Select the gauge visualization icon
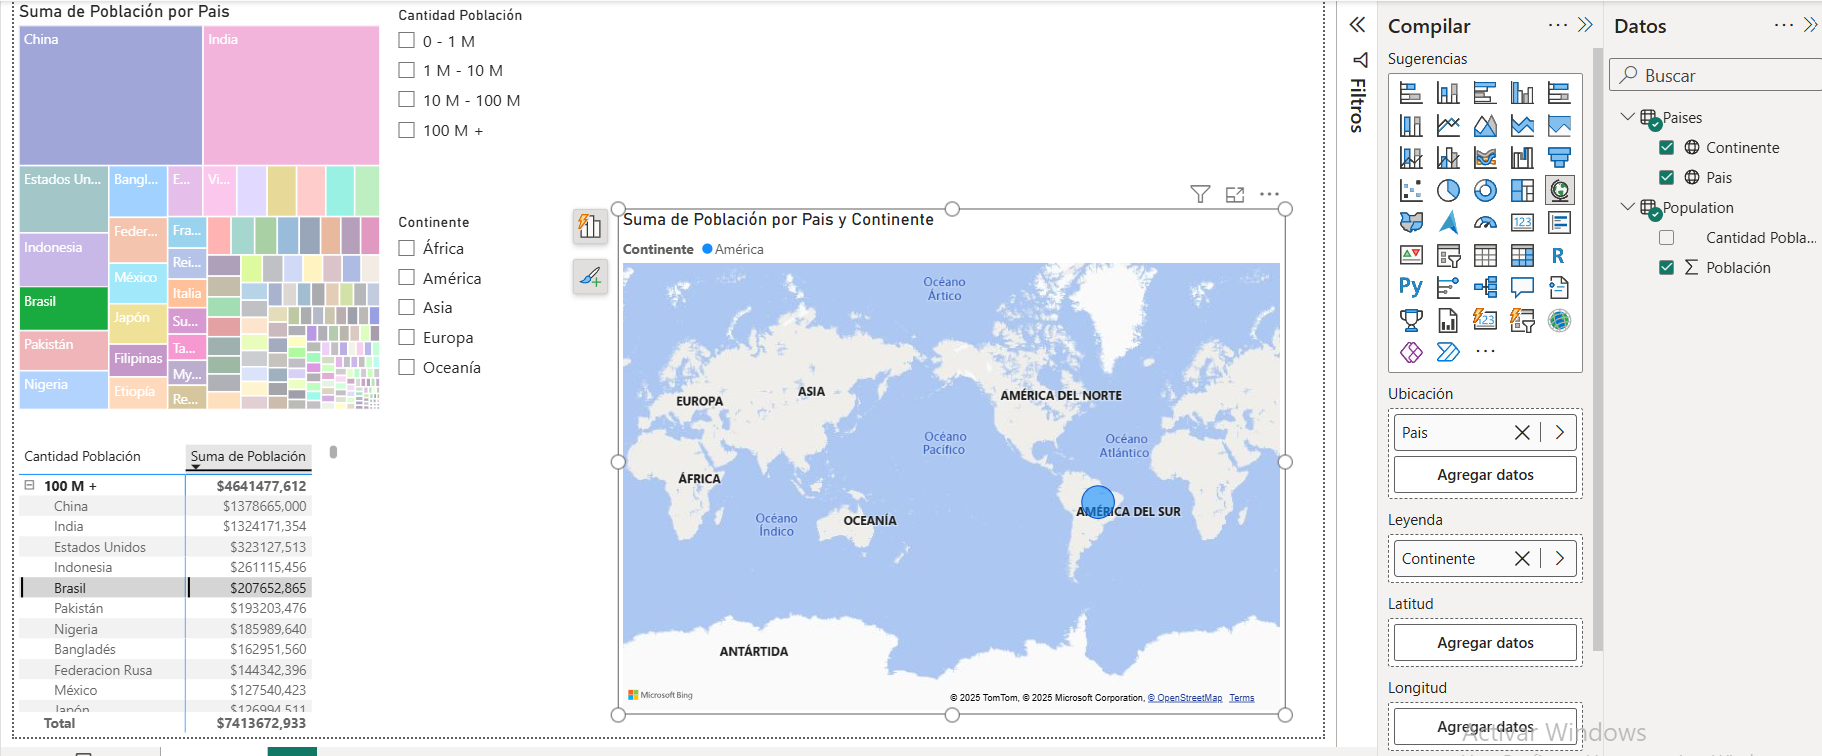 tap(1485, 223)
